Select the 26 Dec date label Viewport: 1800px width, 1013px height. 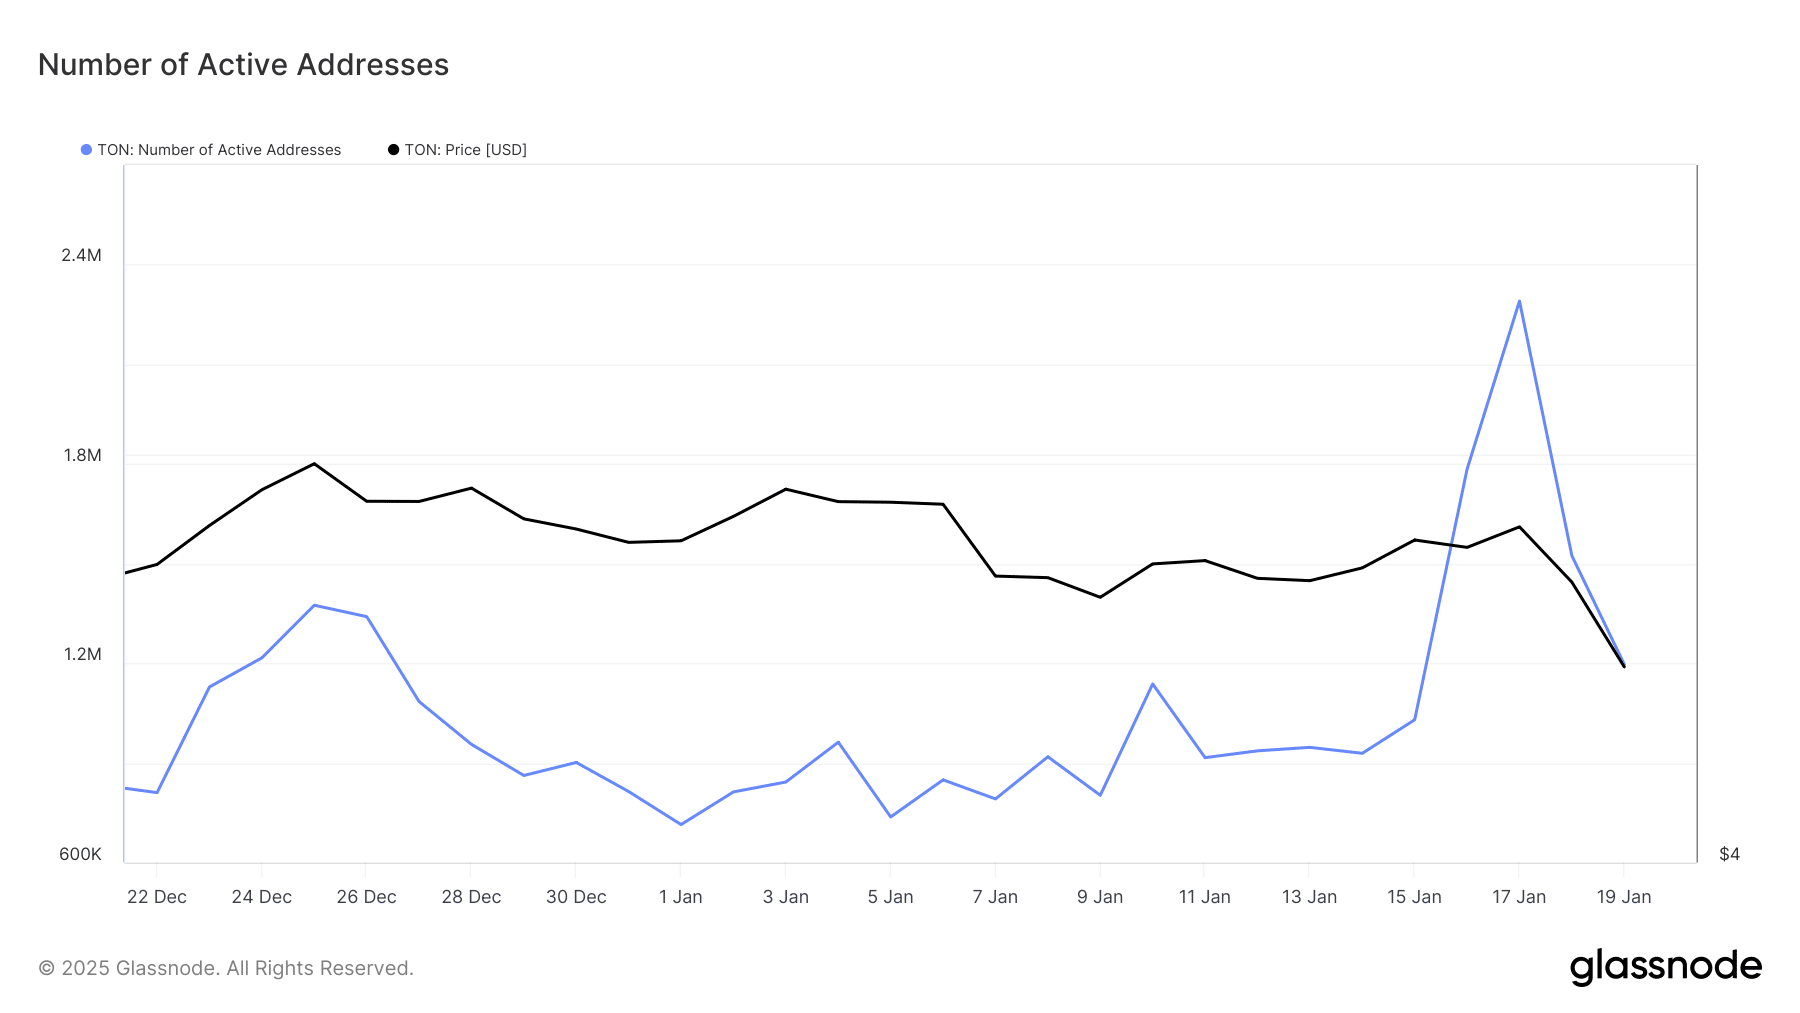[366, 897]
